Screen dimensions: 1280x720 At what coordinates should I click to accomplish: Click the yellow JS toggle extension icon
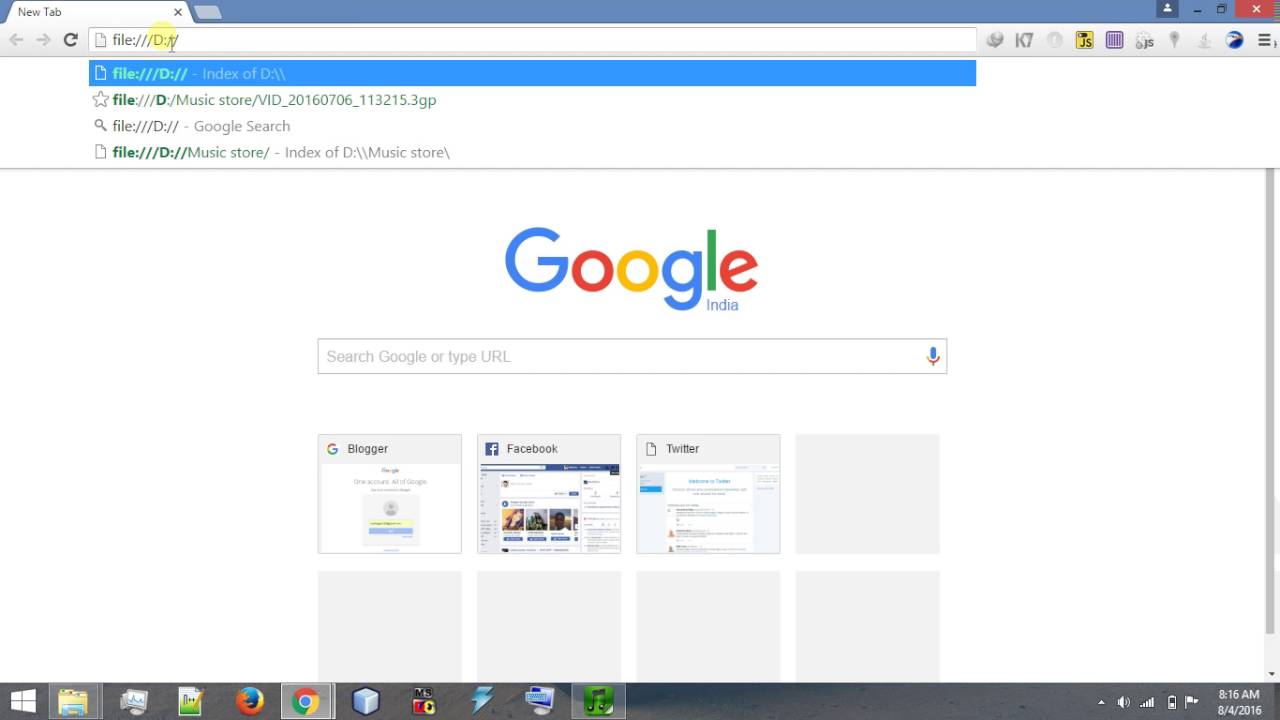(1084, 40)
